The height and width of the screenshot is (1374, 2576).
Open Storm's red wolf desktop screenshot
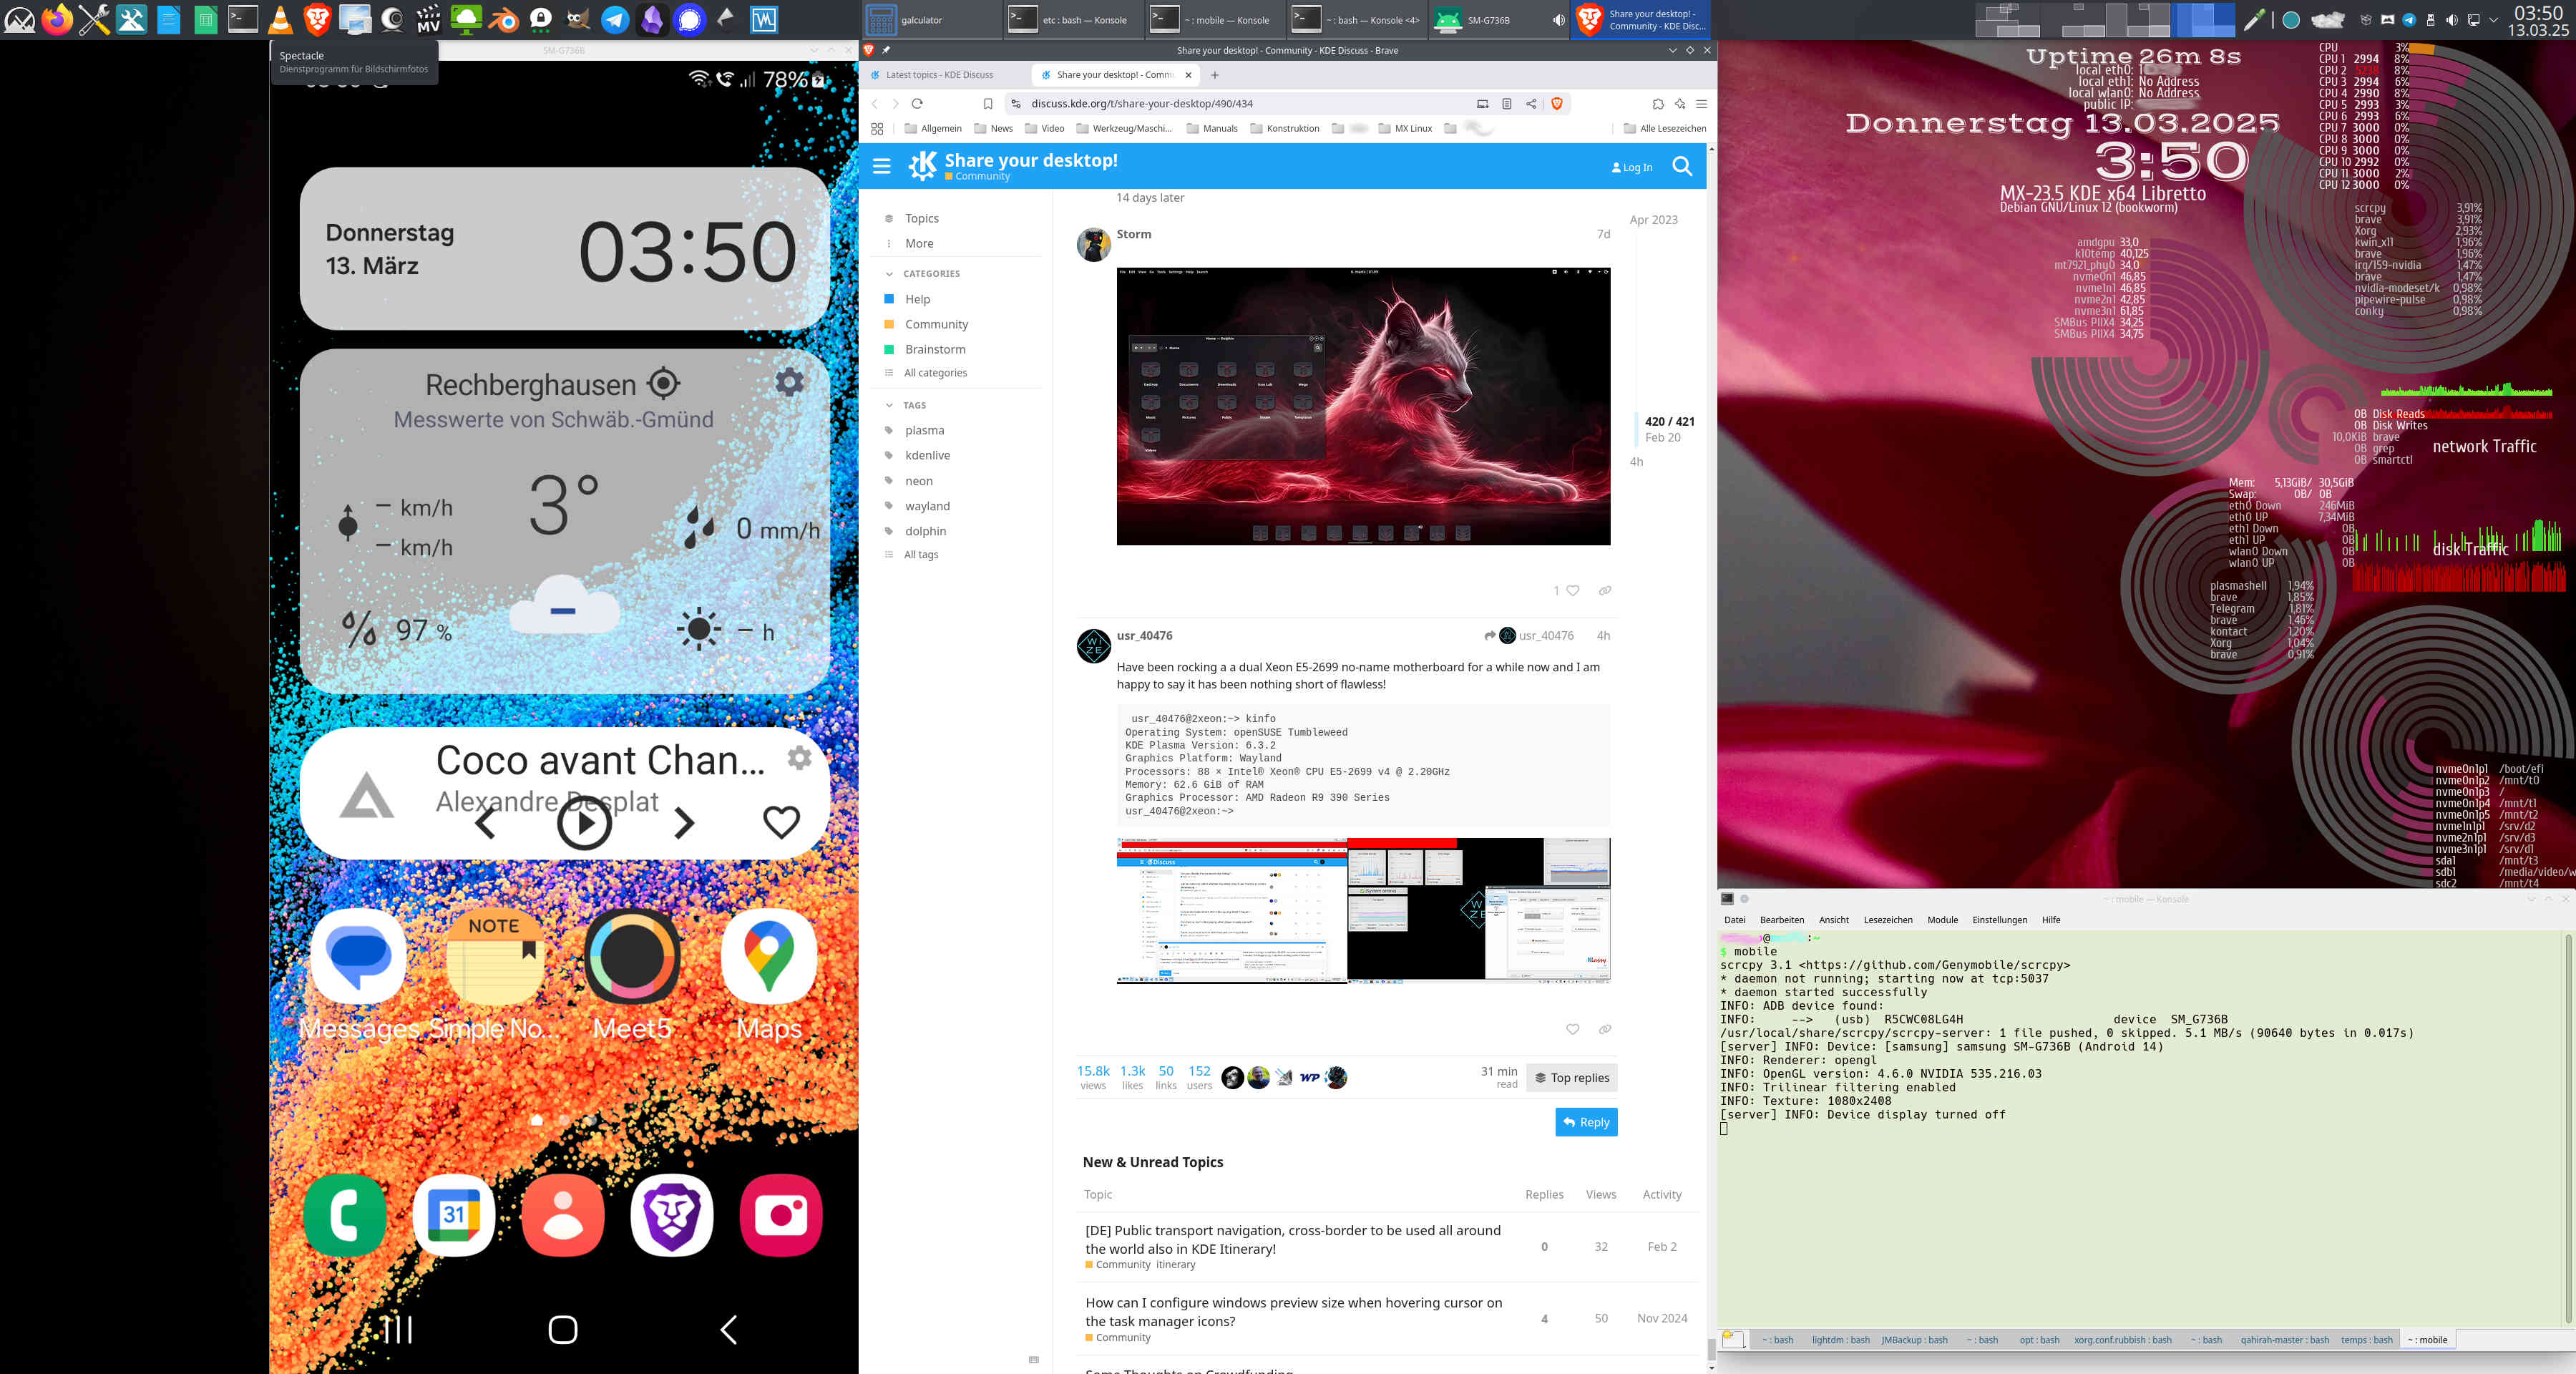1363,406
